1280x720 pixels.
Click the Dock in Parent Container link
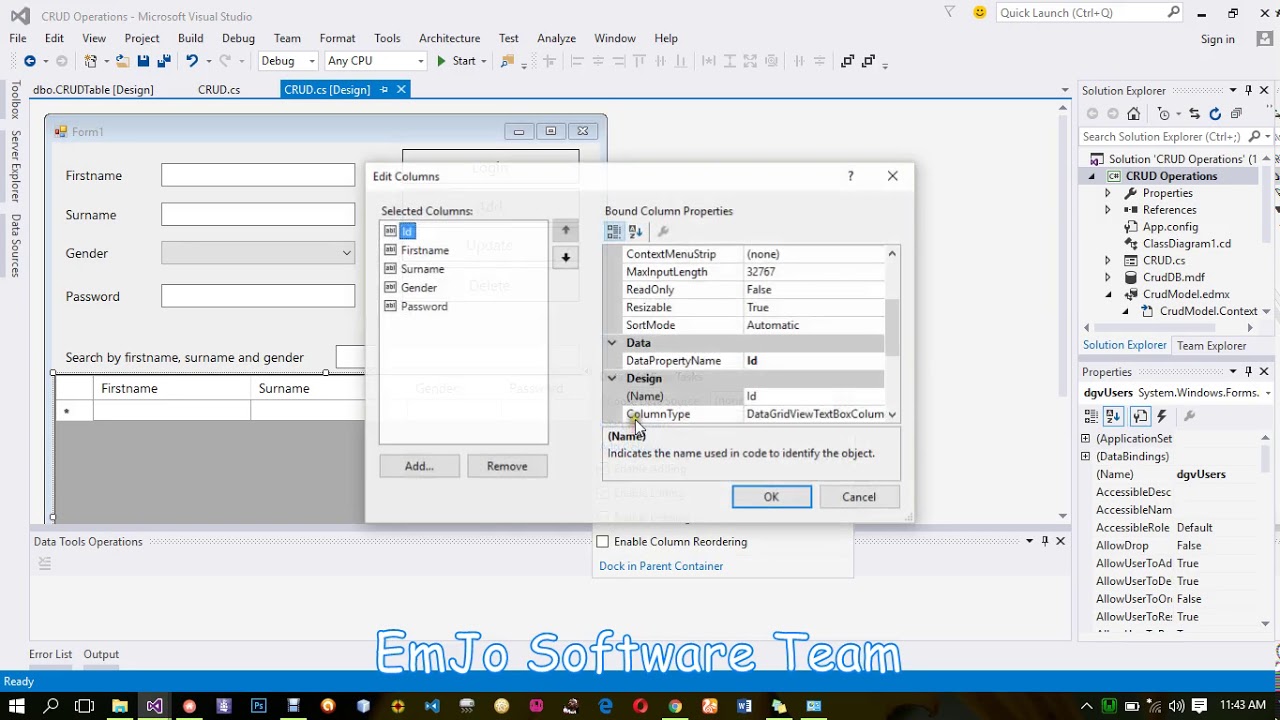(661, 566)
